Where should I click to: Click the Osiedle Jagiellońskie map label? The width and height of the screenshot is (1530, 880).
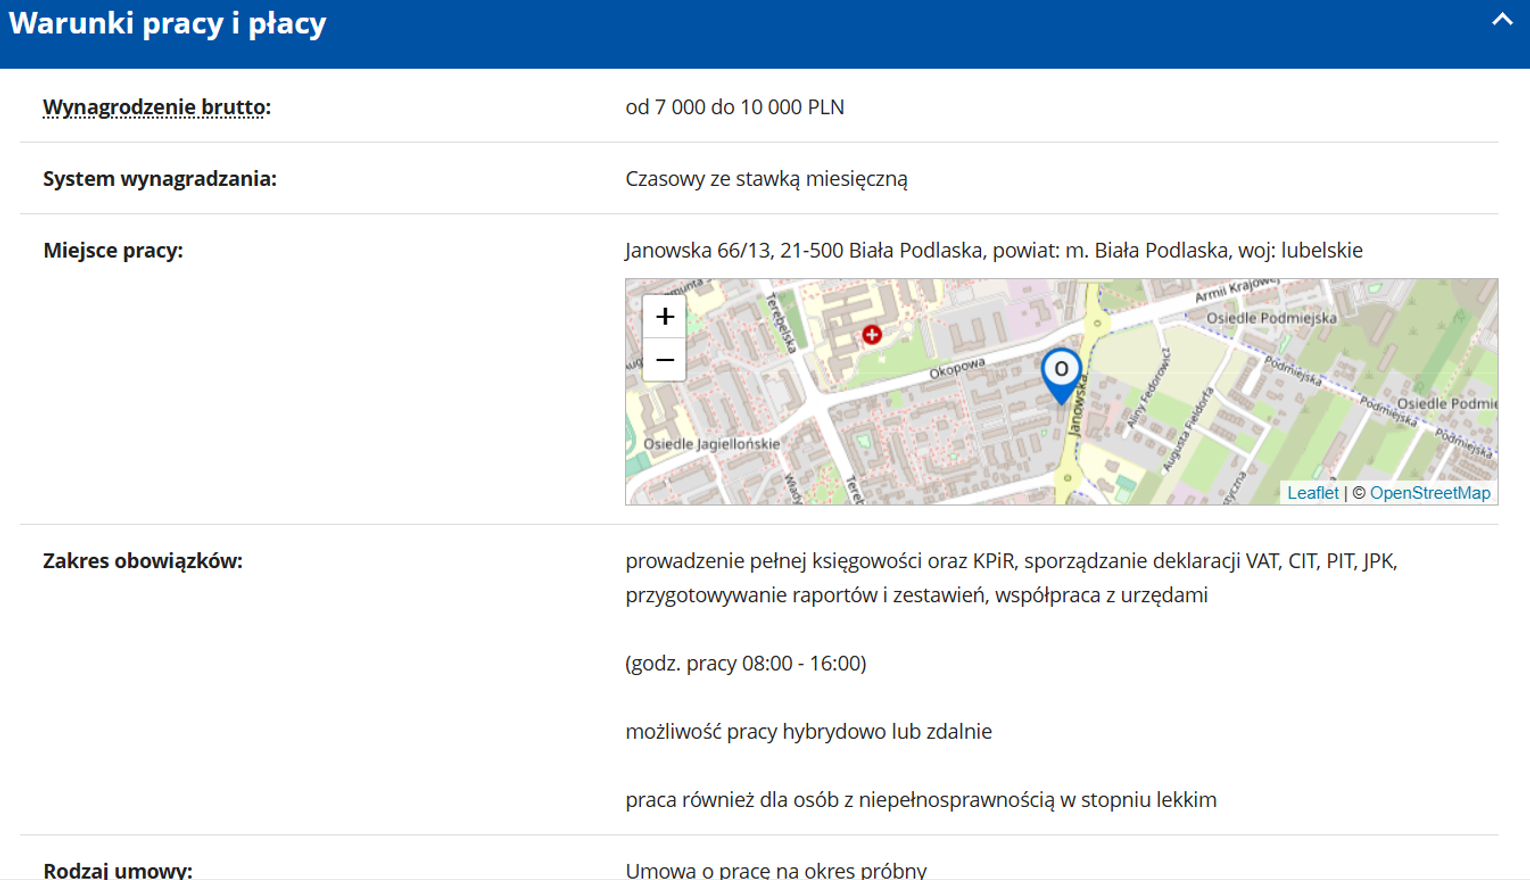pos(711,444)
